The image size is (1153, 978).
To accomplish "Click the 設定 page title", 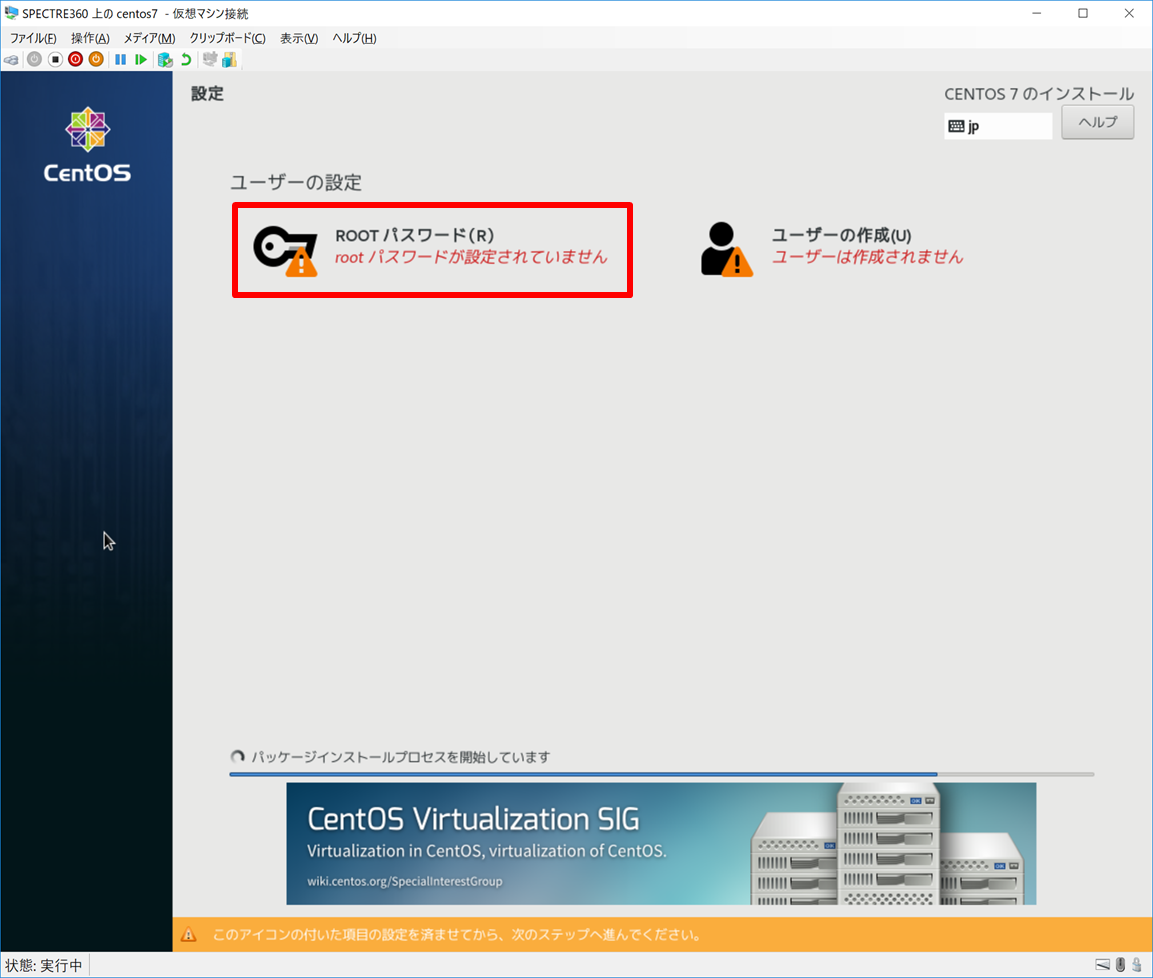I will click(207, 94).
